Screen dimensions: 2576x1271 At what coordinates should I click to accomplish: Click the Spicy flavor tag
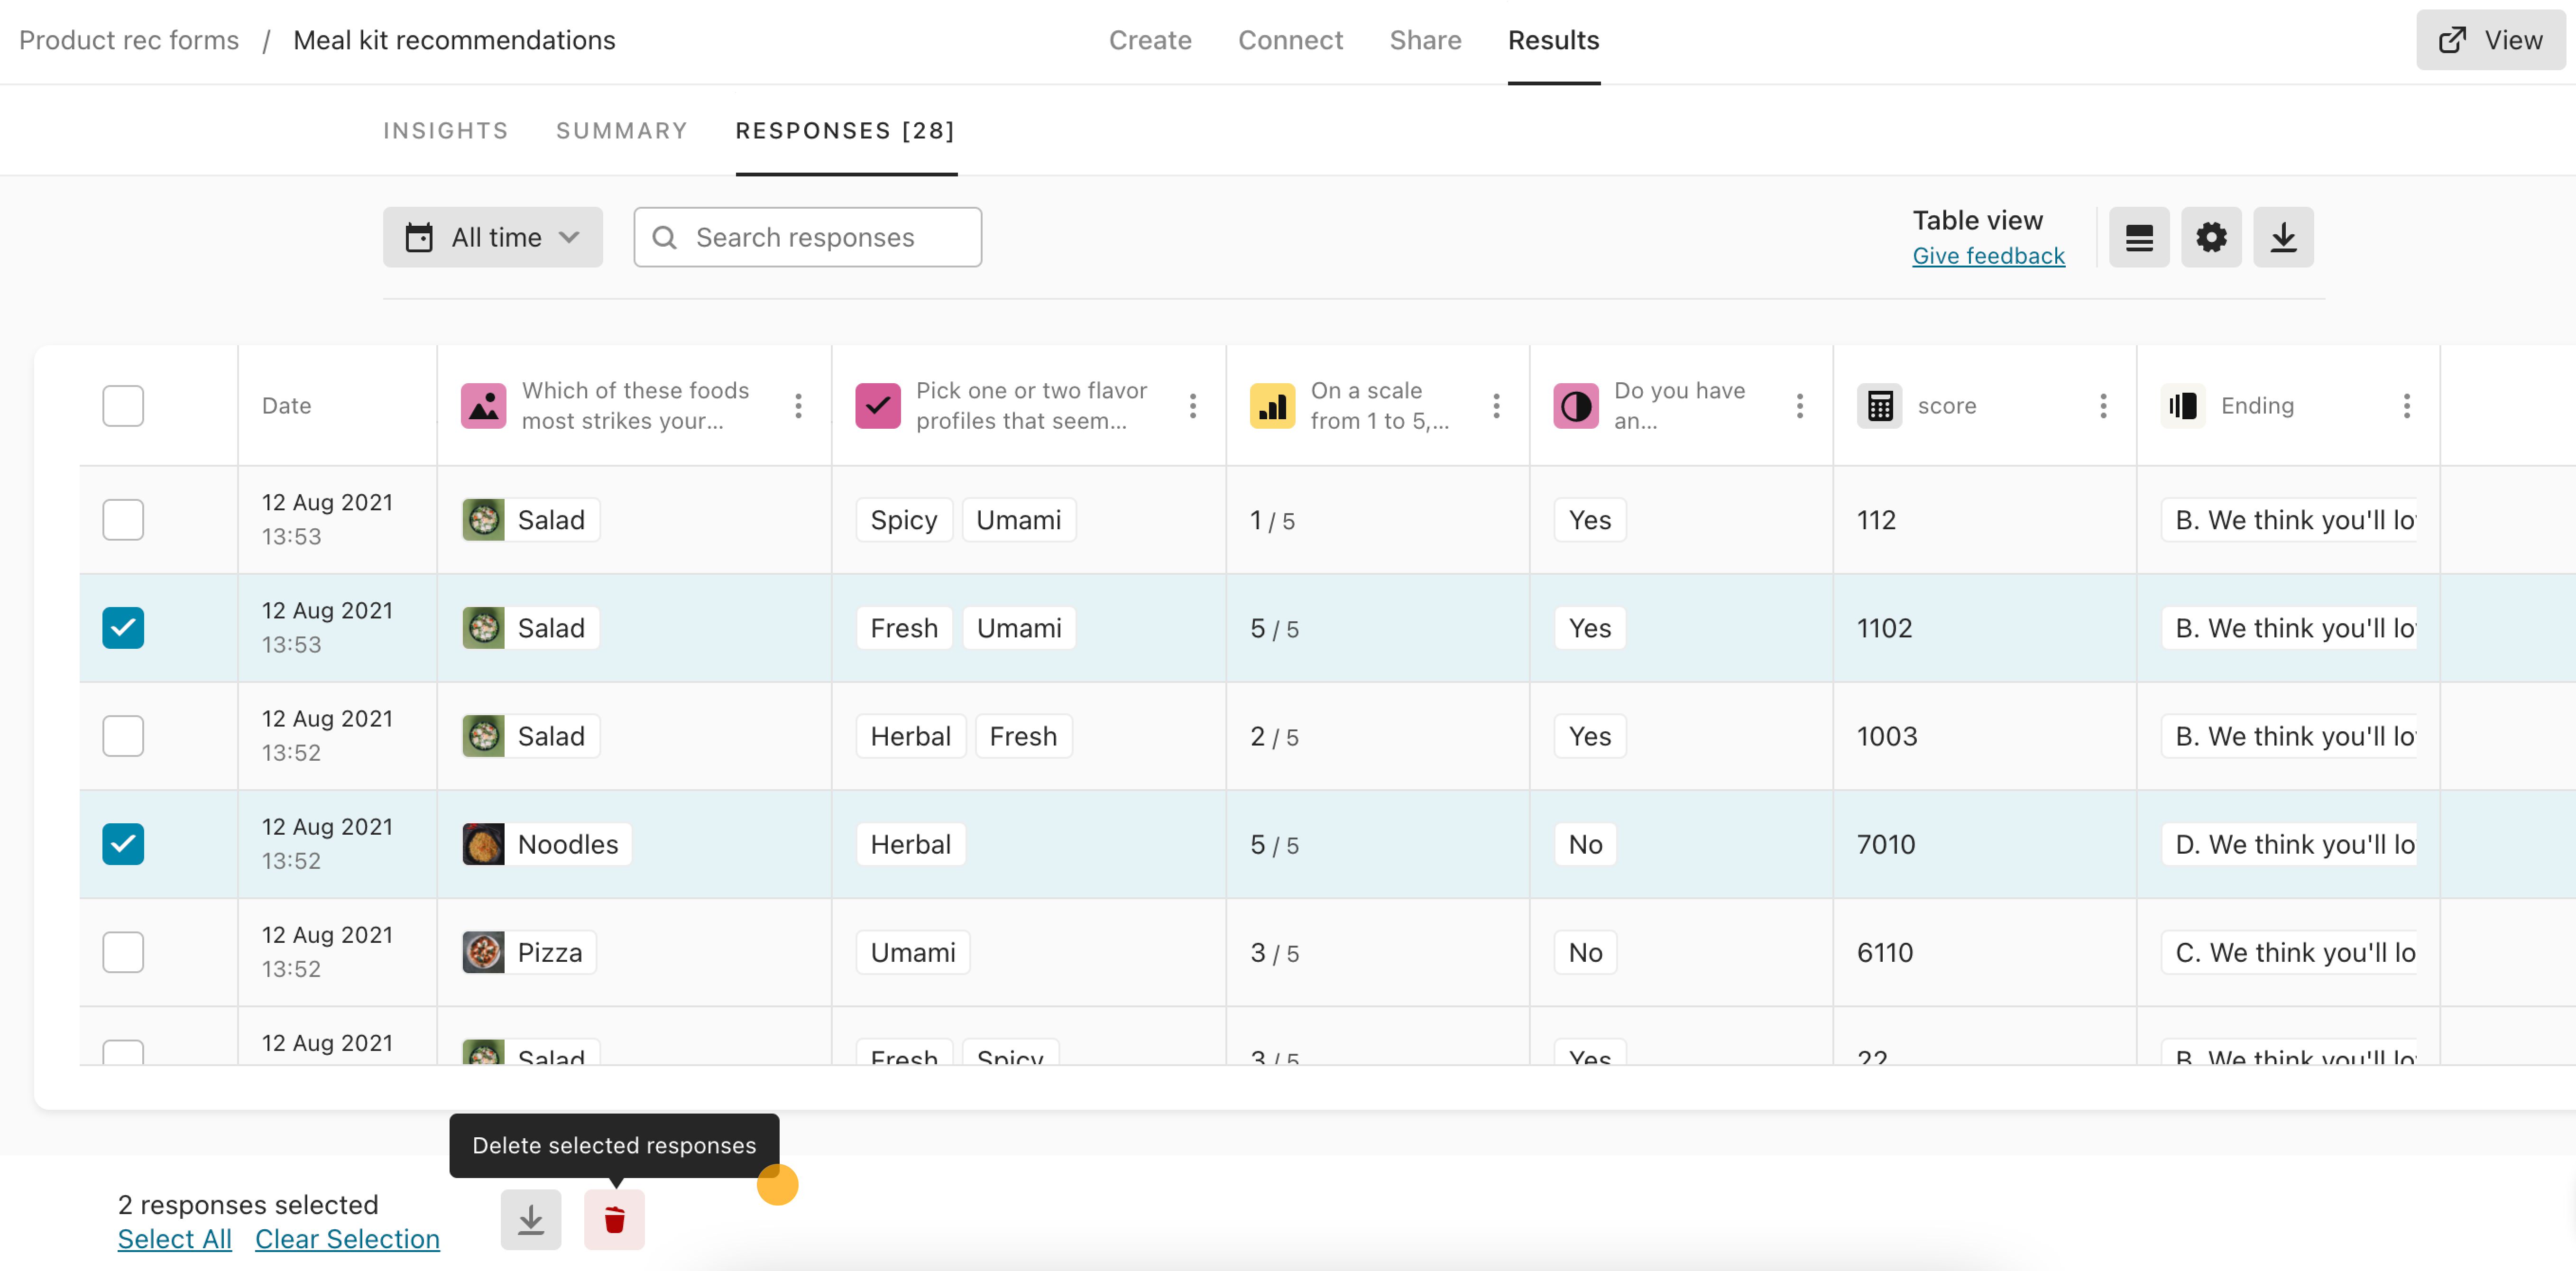point(903,519)
